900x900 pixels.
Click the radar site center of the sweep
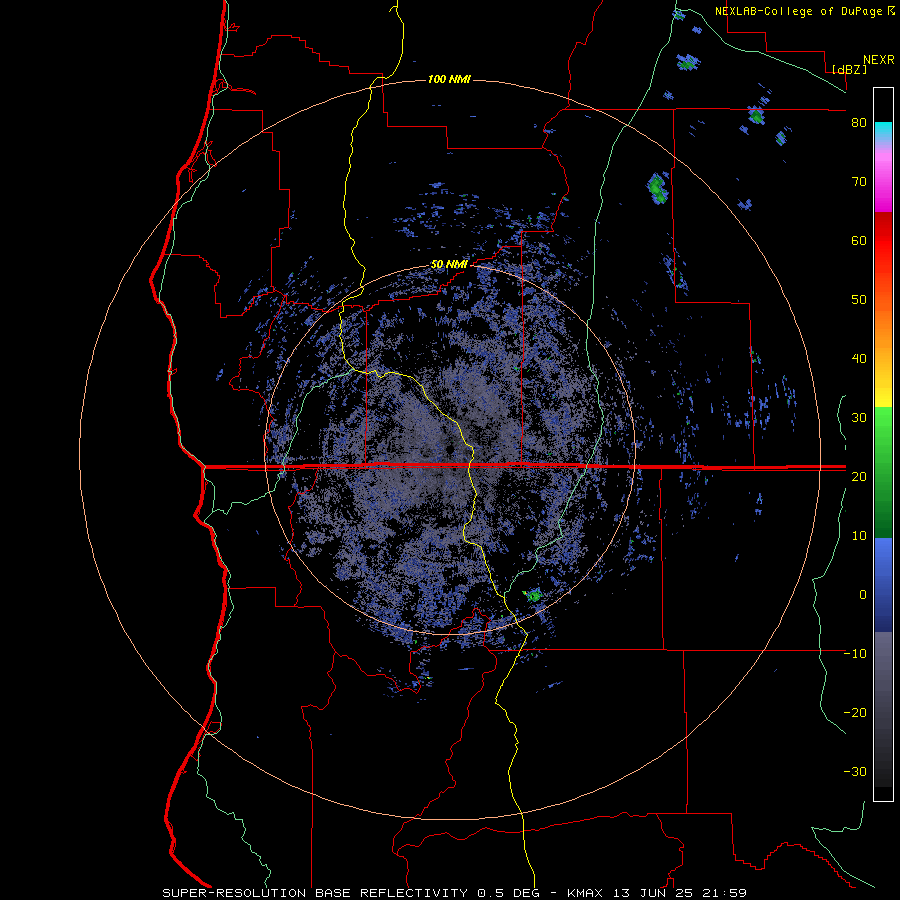click(449, 448)
